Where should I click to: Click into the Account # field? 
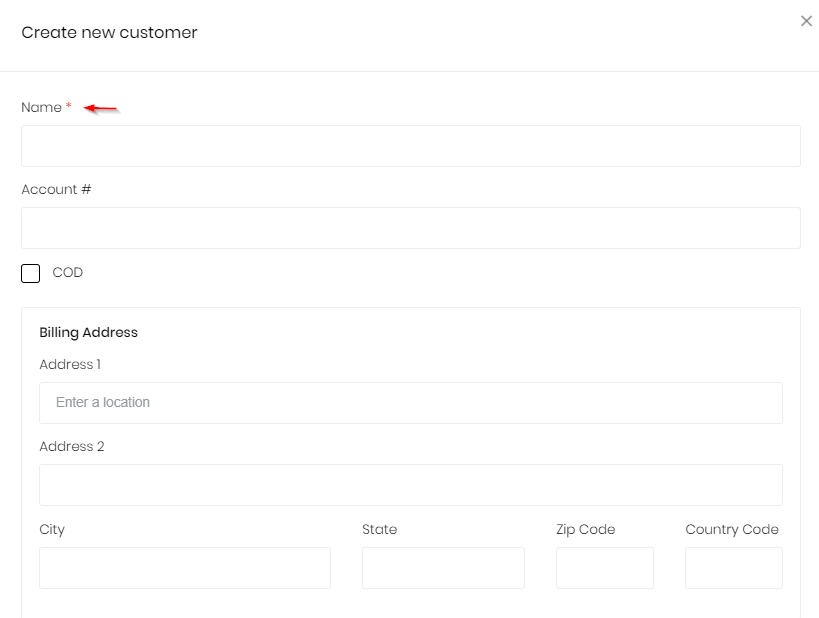[410, 228]
